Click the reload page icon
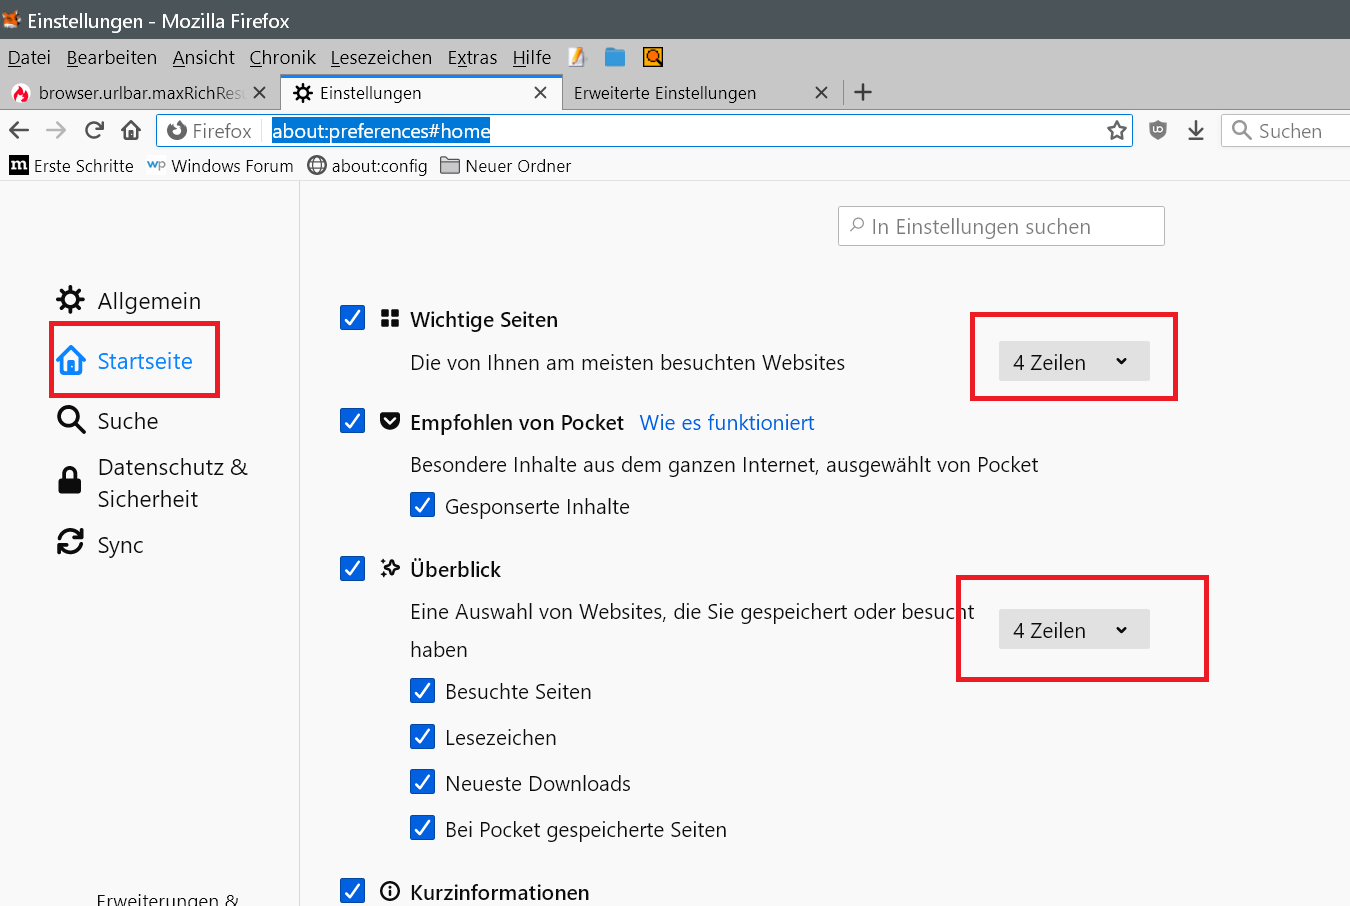The width and height of the screenshot is (1350, 906). tap(94, 130)
